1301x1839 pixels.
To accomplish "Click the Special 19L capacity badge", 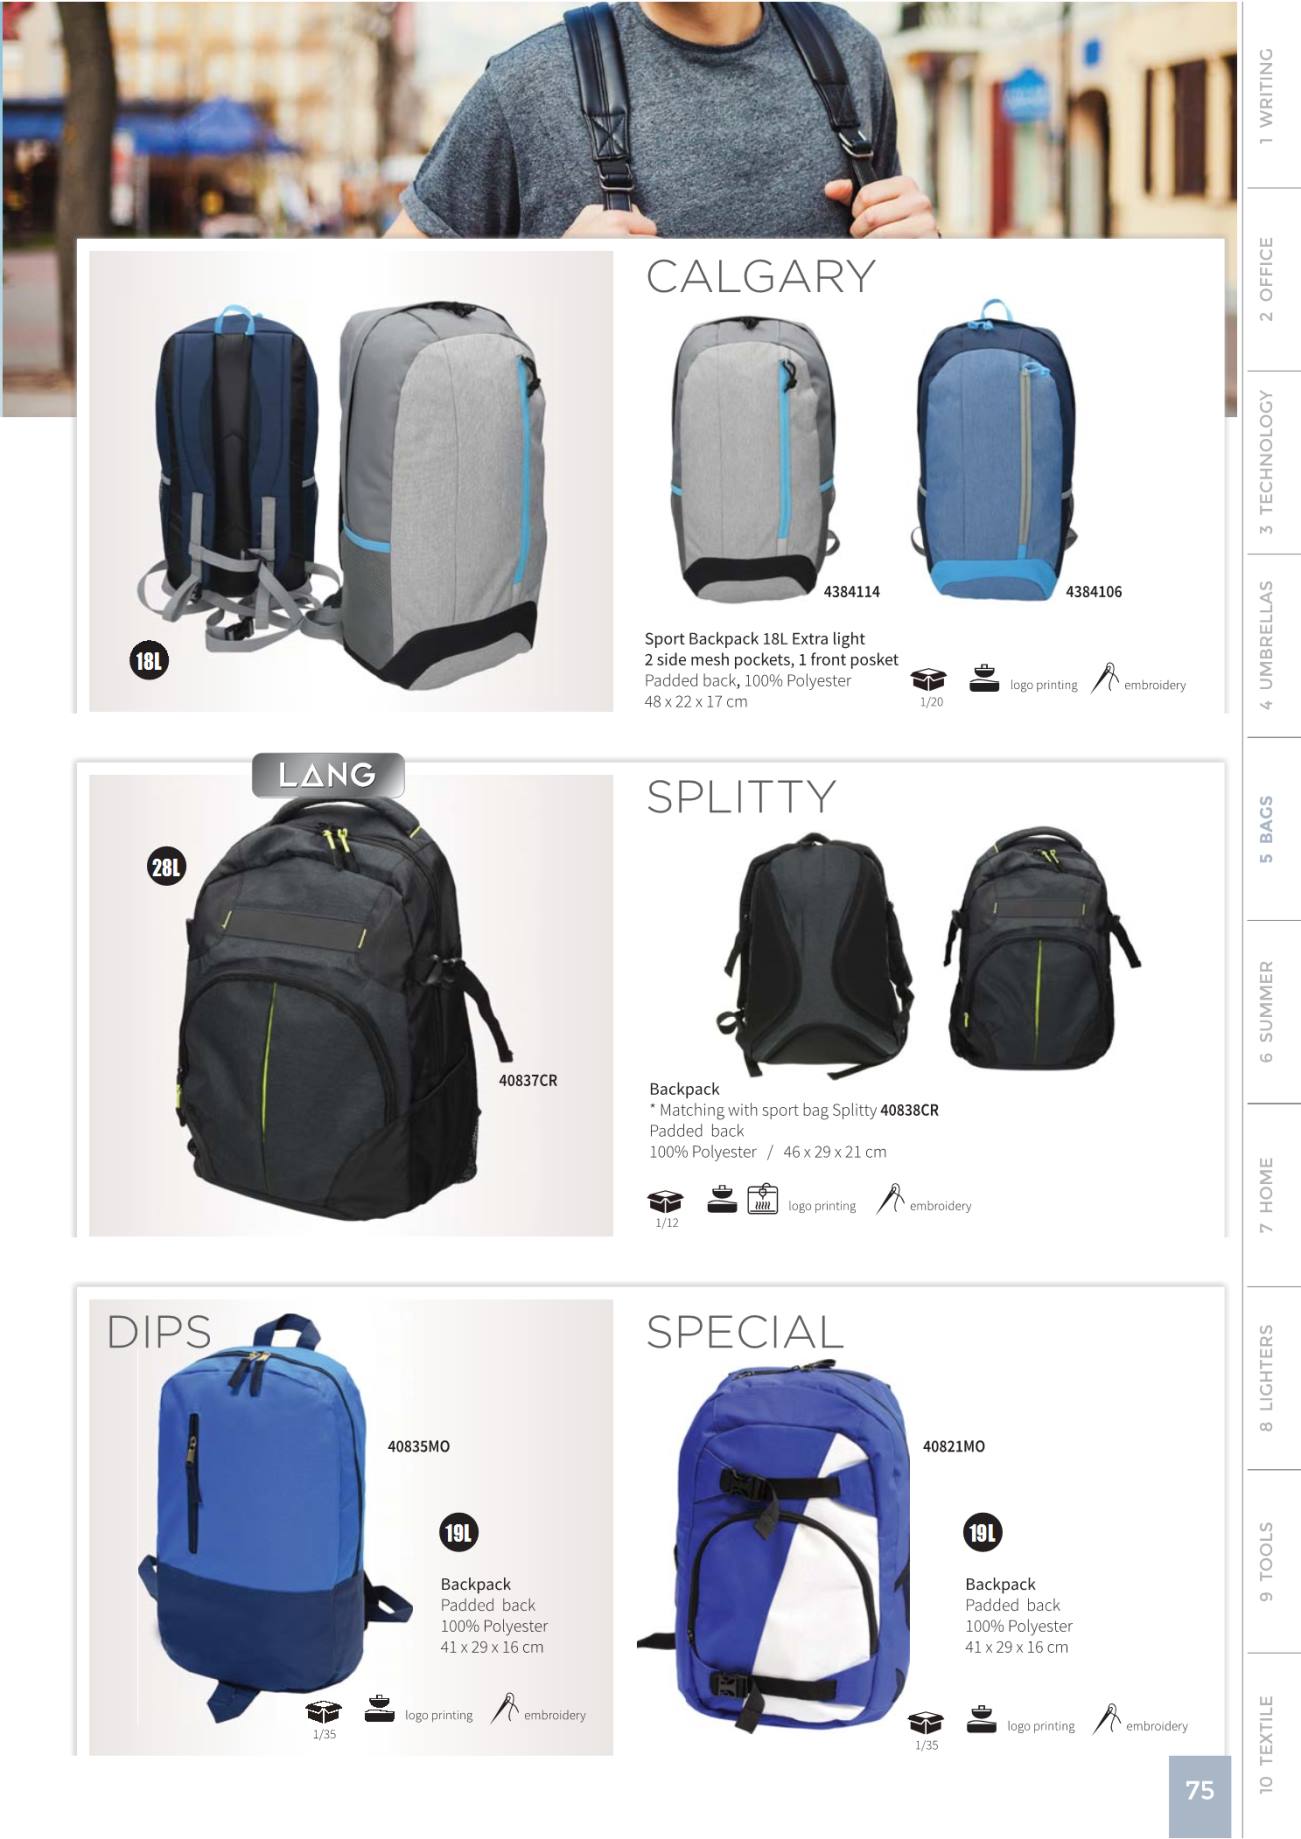I will point(982,1532).
